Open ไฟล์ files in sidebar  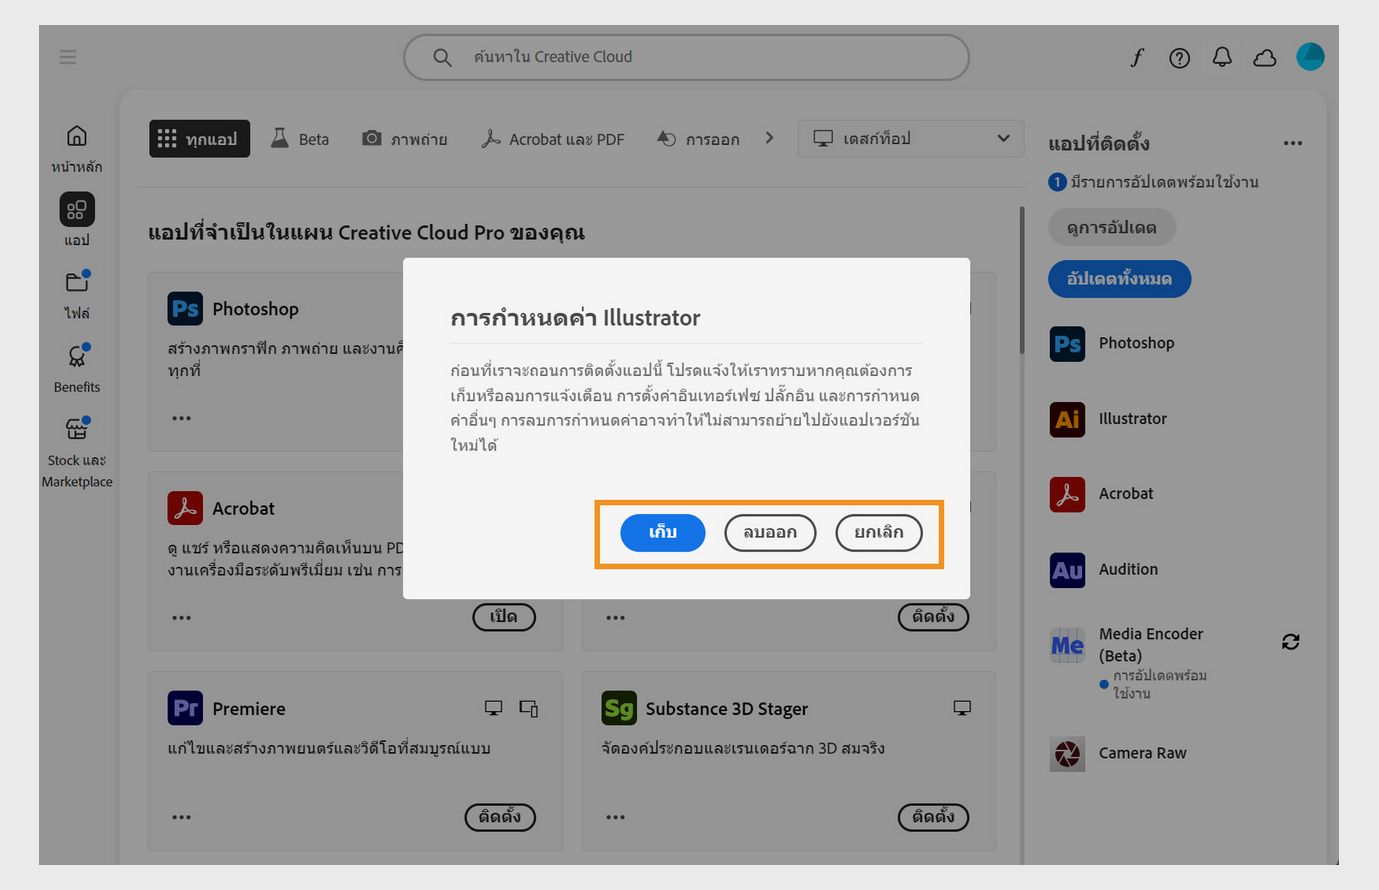click(x=77, y=295)
